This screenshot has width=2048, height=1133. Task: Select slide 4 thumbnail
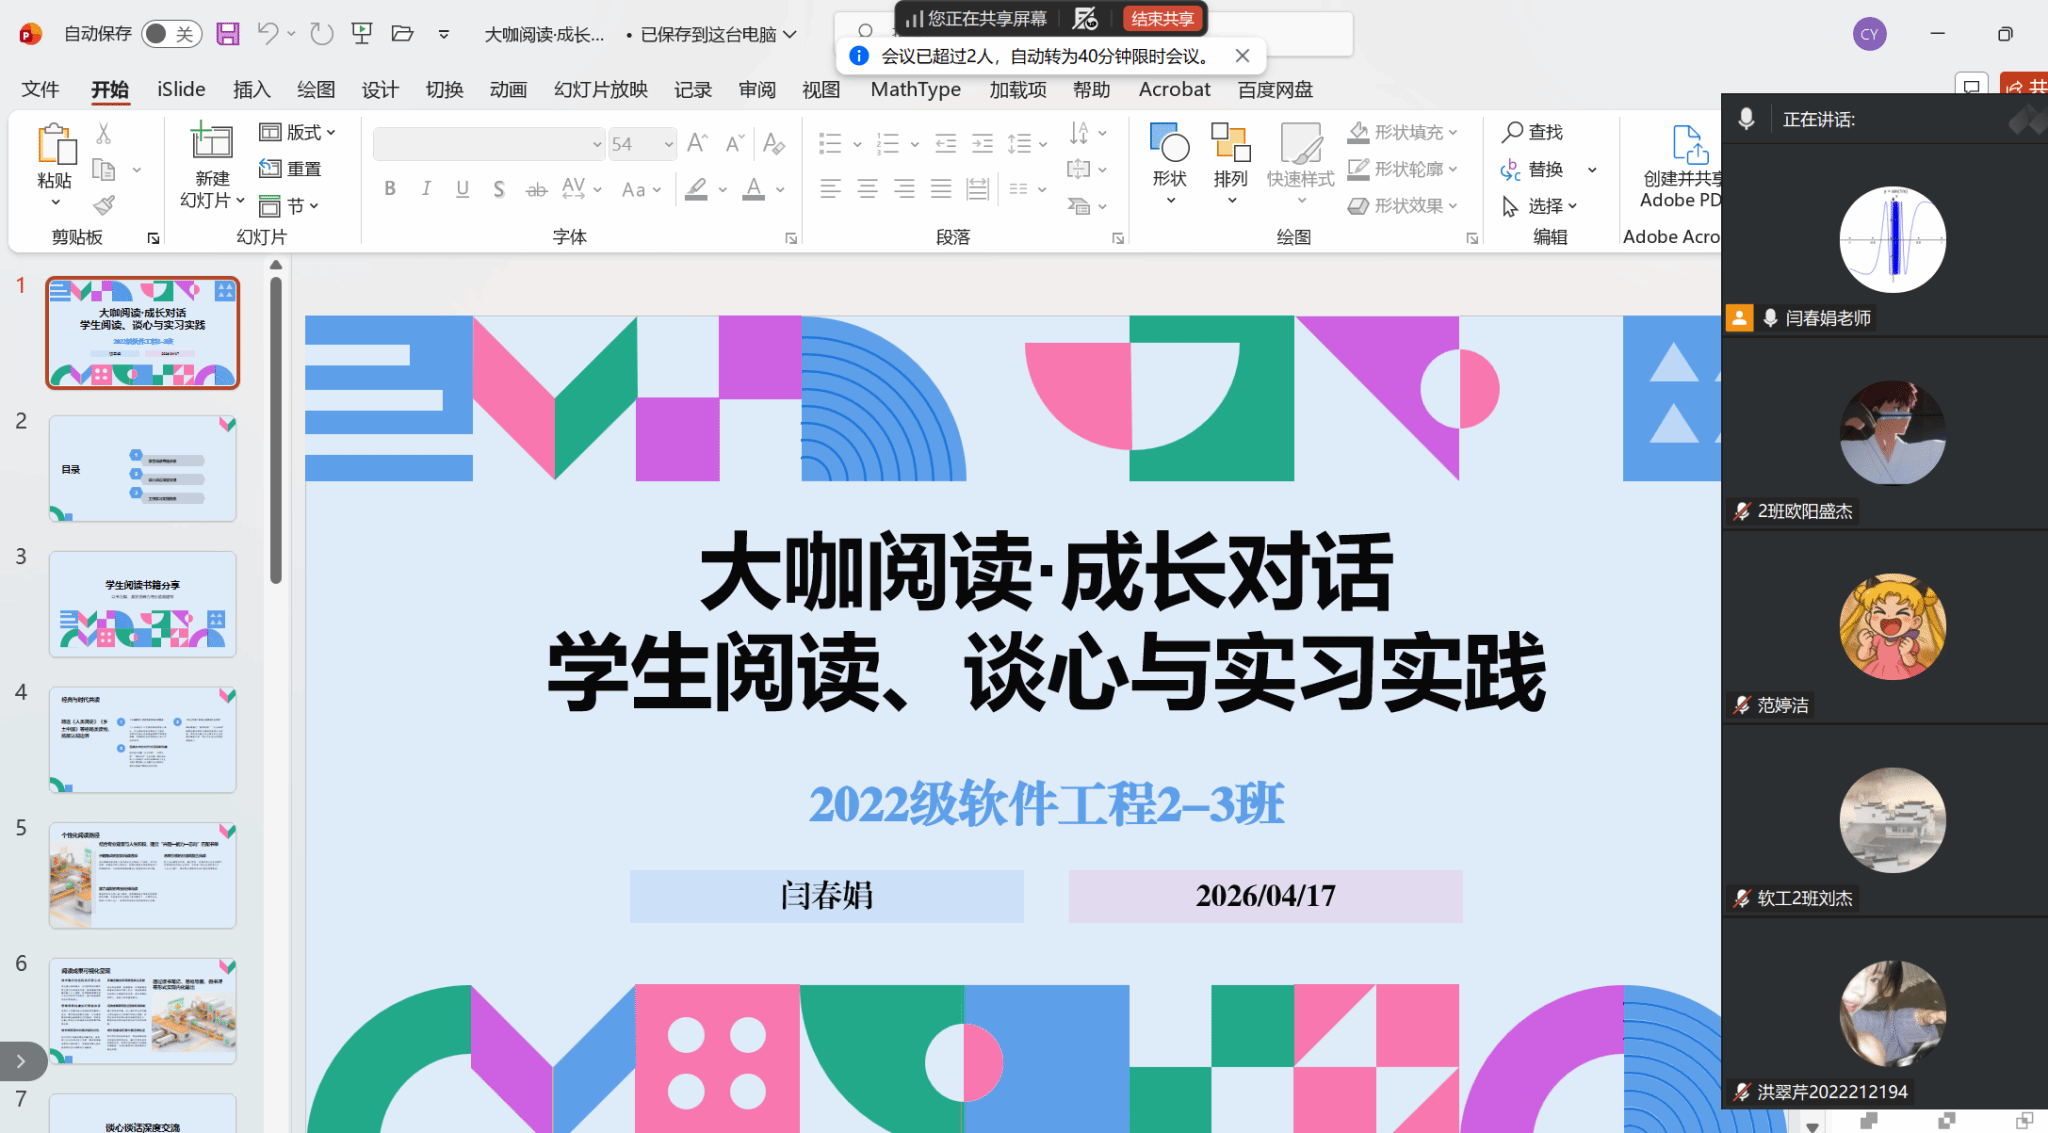[x=143, y=739]
